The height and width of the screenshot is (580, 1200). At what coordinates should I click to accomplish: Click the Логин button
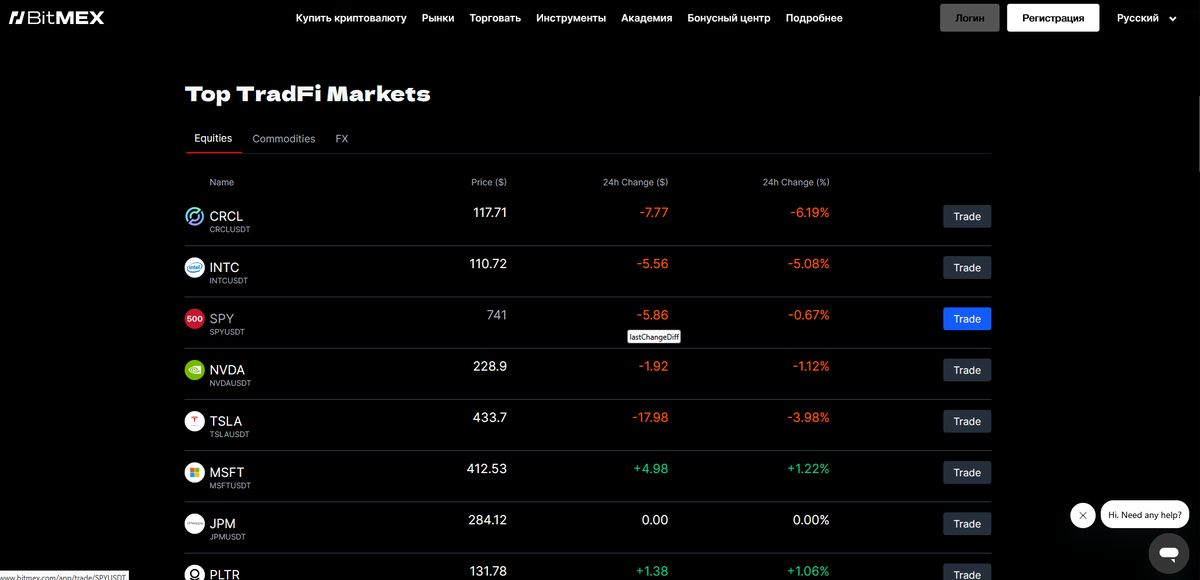point(970,18)
